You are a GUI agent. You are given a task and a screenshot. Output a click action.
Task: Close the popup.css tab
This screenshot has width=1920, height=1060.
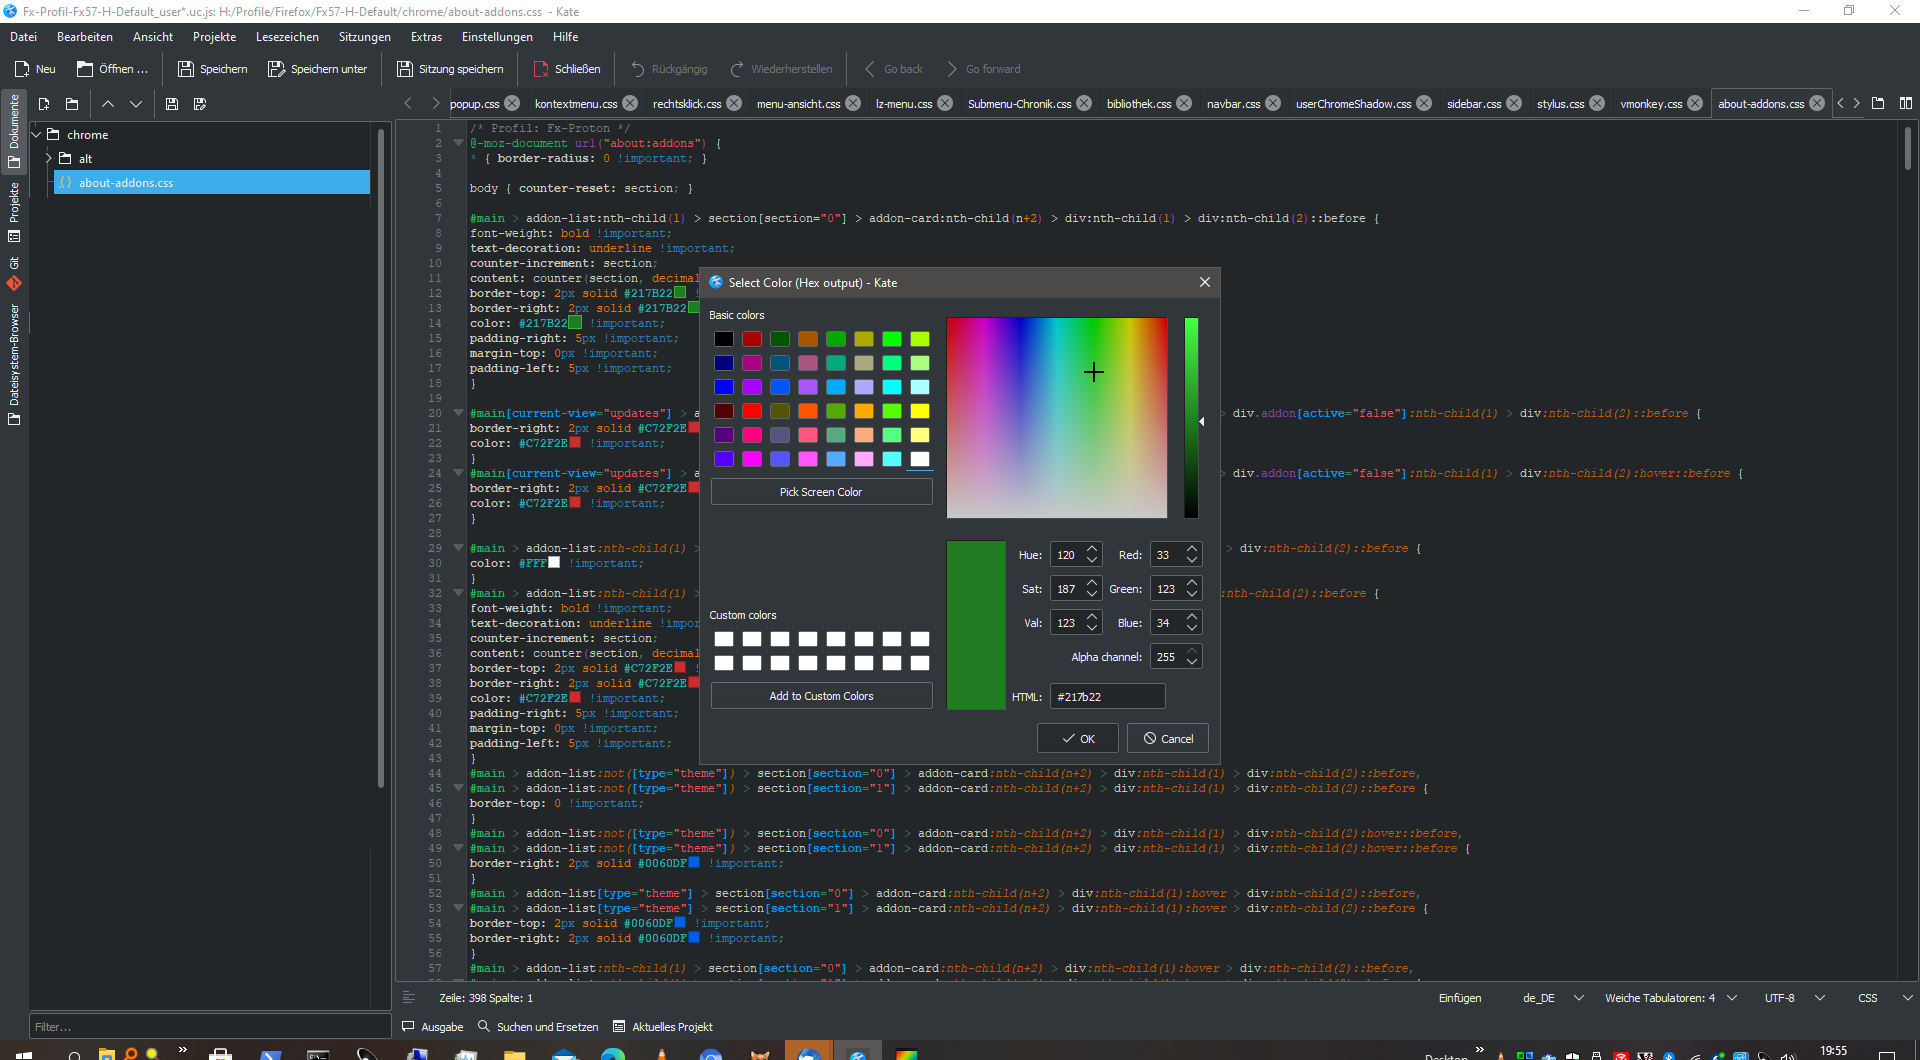click(512, 103)
